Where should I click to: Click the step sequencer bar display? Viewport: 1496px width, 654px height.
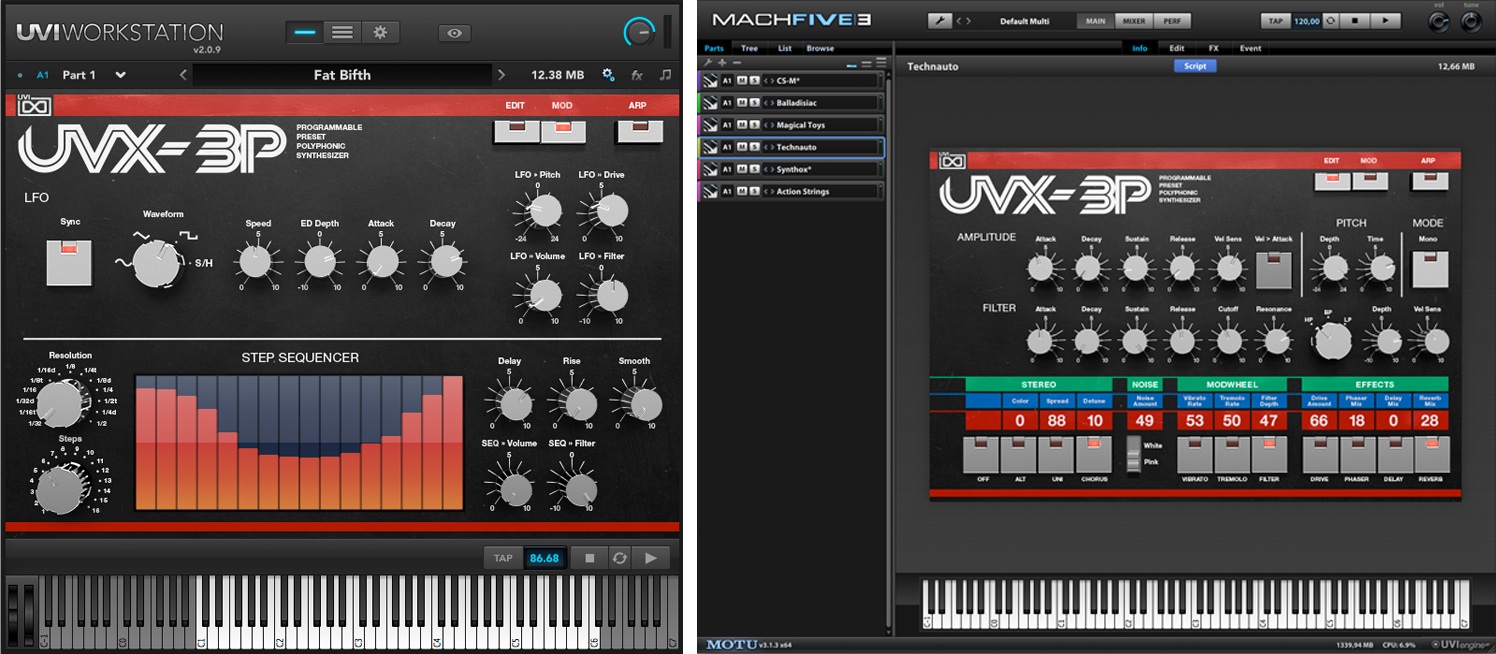click(x=299, y=443)
